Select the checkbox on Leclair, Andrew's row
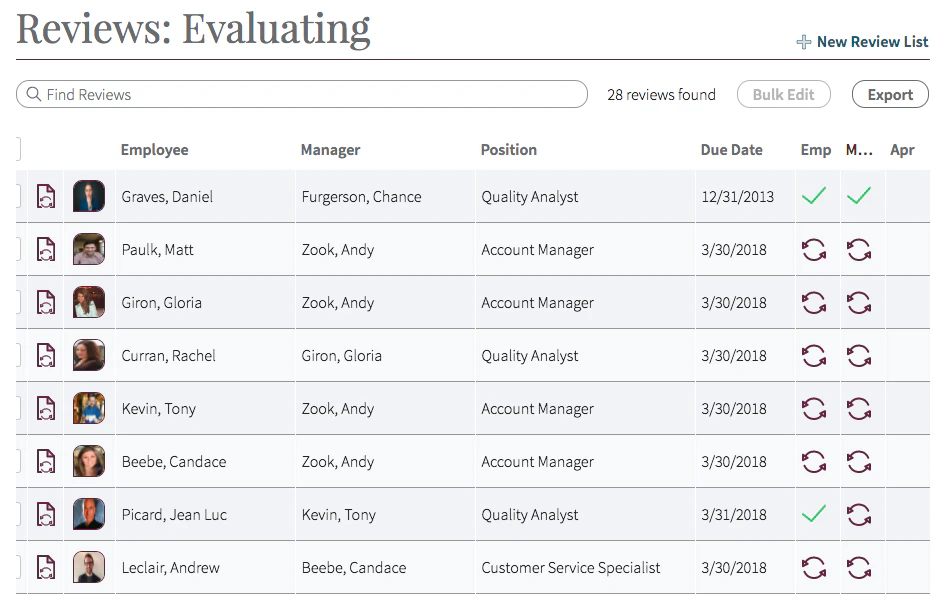Screen dimensions: 934x594 click(x=16, y=567)
